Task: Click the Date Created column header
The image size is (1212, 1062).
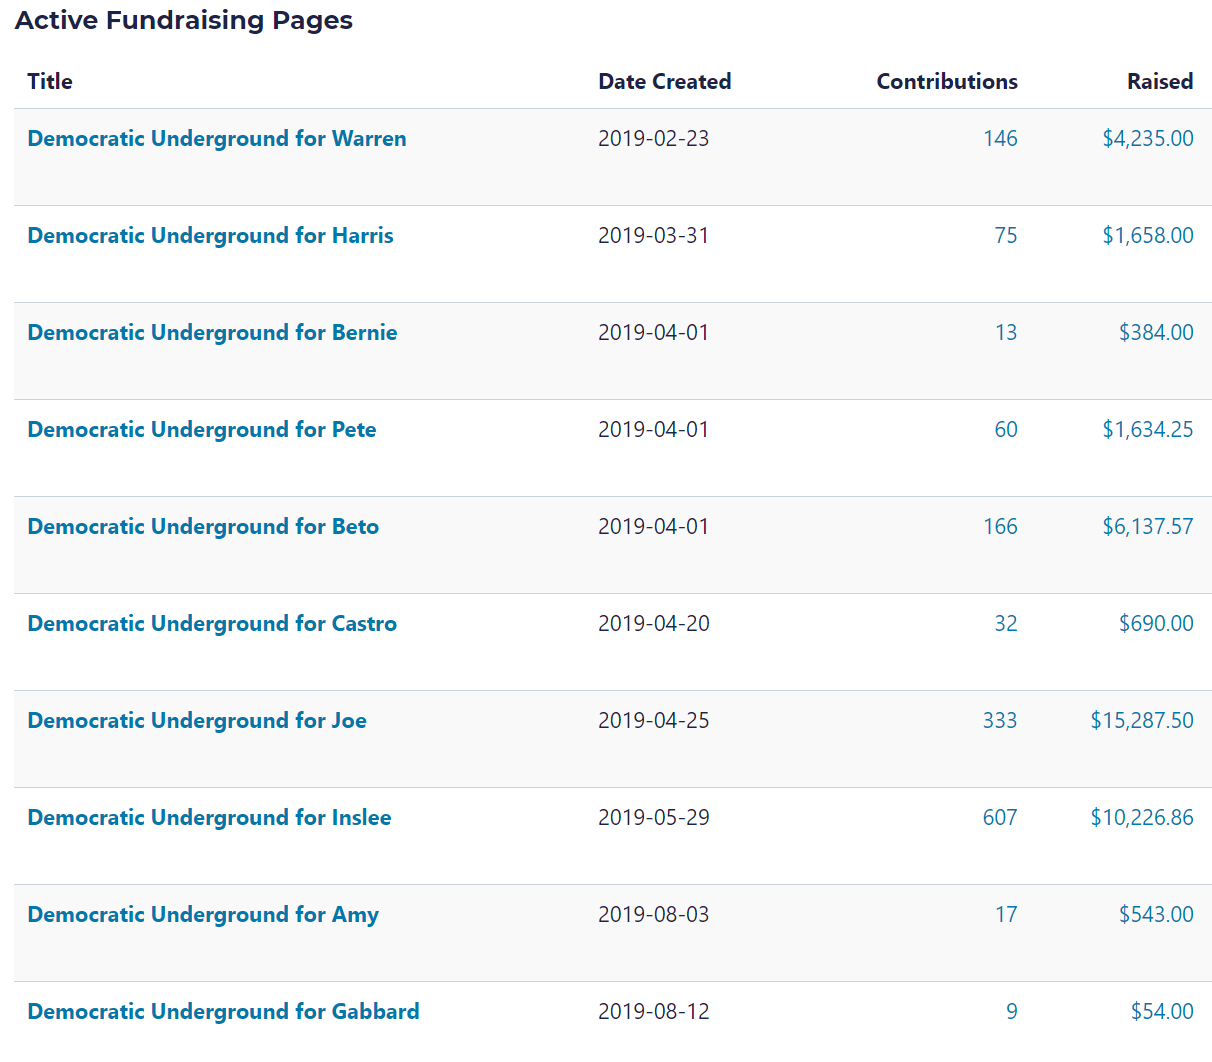Action: tap(664, 82)
